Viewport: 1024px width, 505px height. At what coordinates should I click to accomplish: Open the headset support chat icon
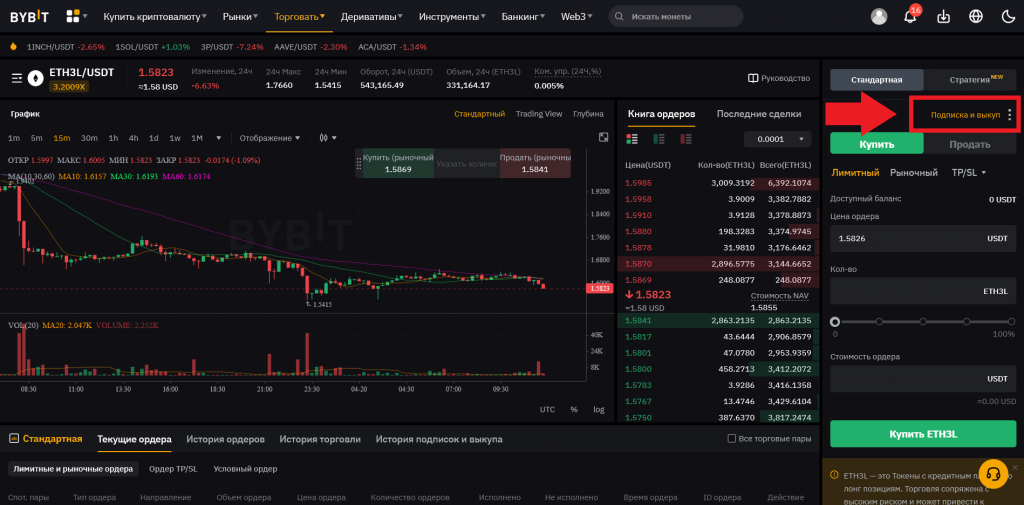coord(995,472)
